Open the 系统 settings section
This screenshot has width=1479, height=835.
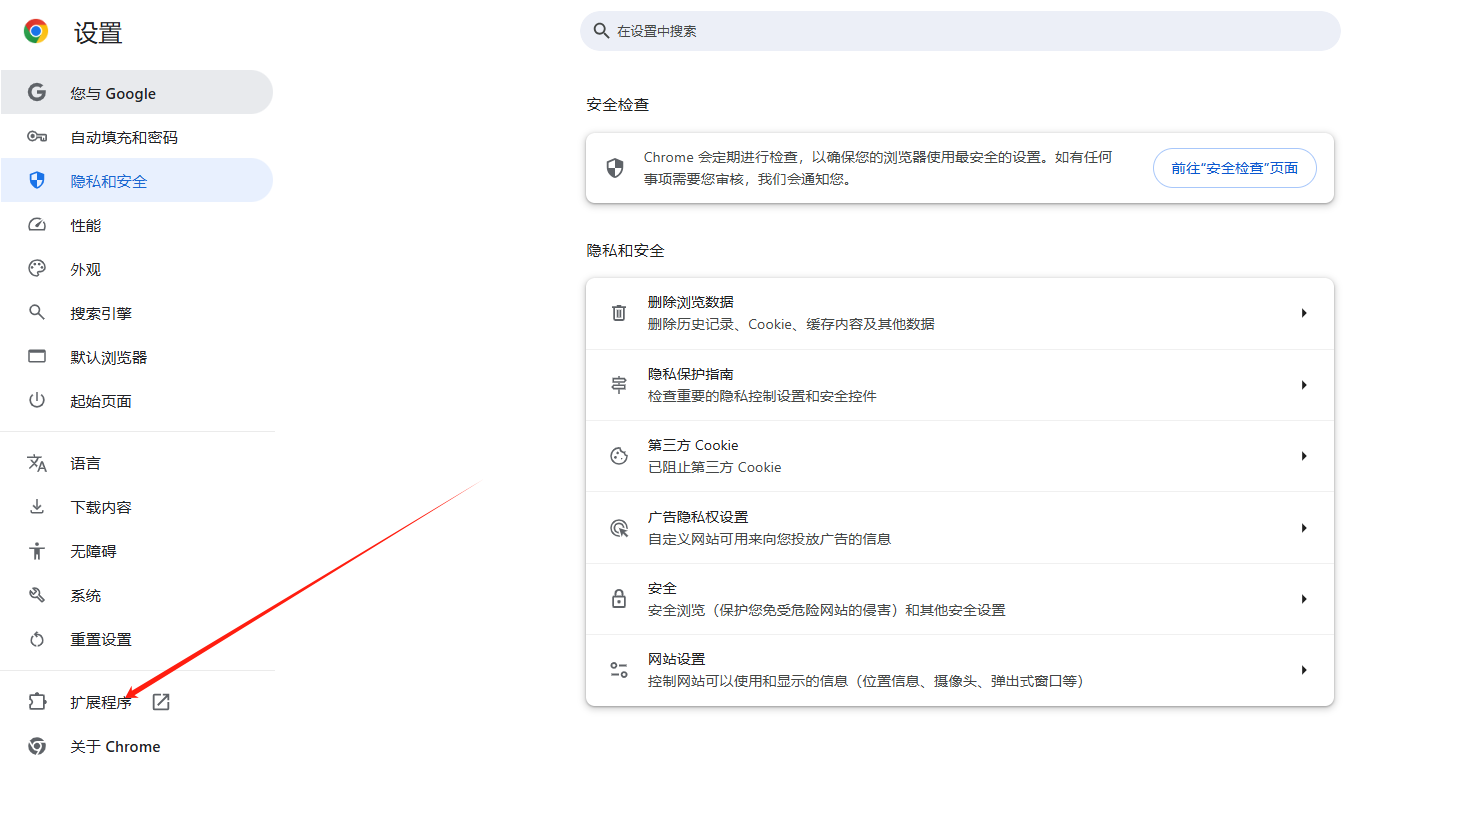pyautogui.click(x=136, y=595)
